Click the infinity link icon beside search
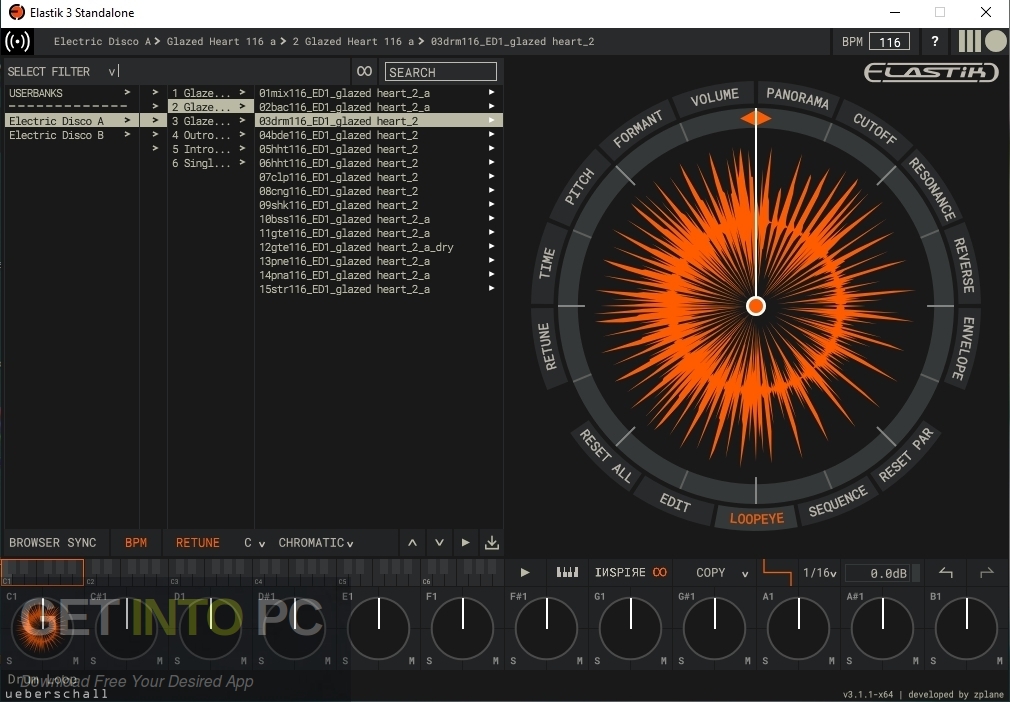The height and width of the screenshot is (702, 1010). point(364,71)
